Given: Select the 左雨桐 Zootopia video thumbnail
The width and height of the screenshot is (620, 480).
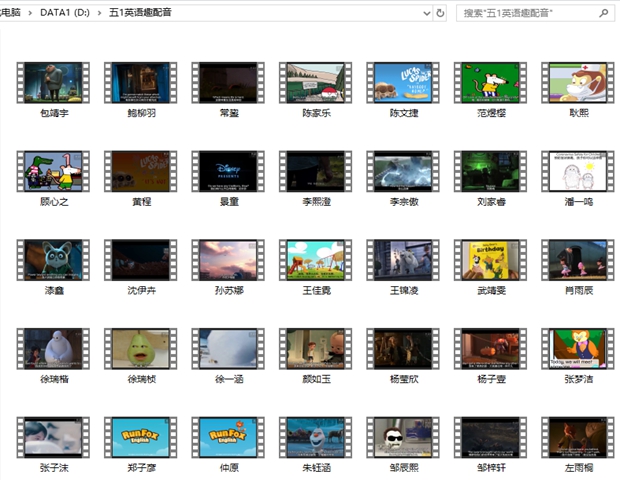Looking at the screenshot, I should tap(578, 437).
